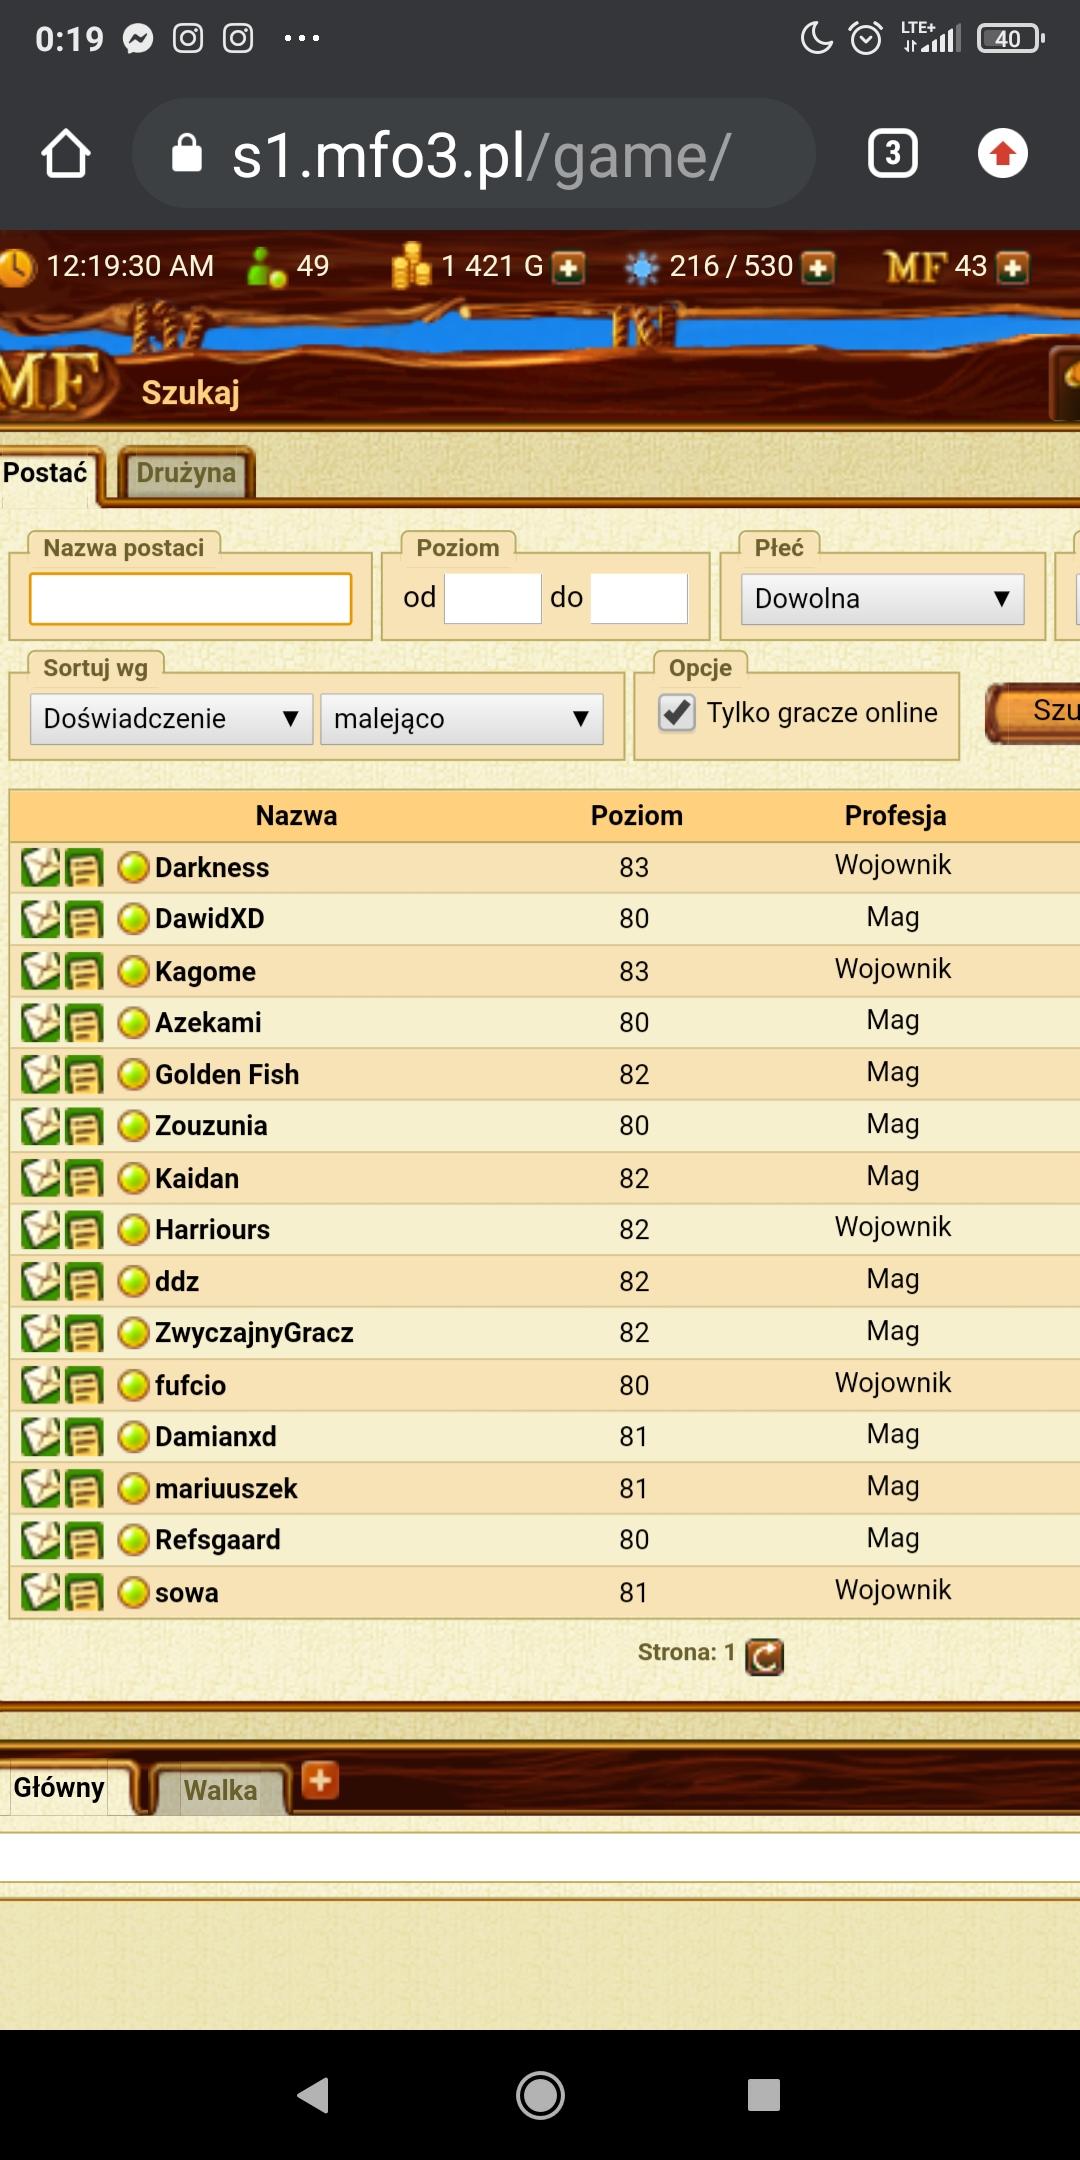Screen dimensions: 1080x2160
Task: Open browser tab switcher showing 3 tabs
Action: coord(892,154)
